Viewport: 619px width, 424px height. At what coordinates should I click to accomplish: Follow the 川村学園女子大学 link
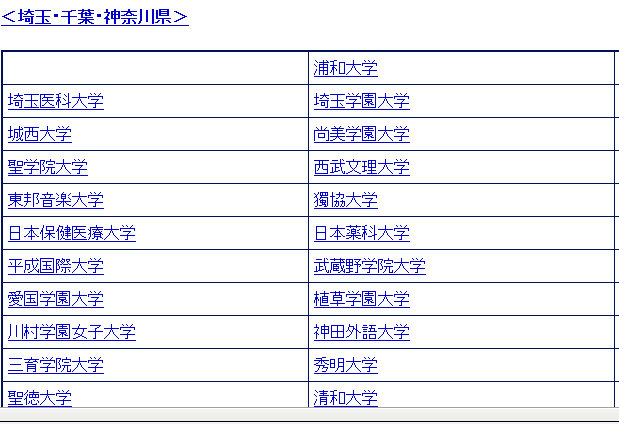pyautogui.click(x=72, y=332)
